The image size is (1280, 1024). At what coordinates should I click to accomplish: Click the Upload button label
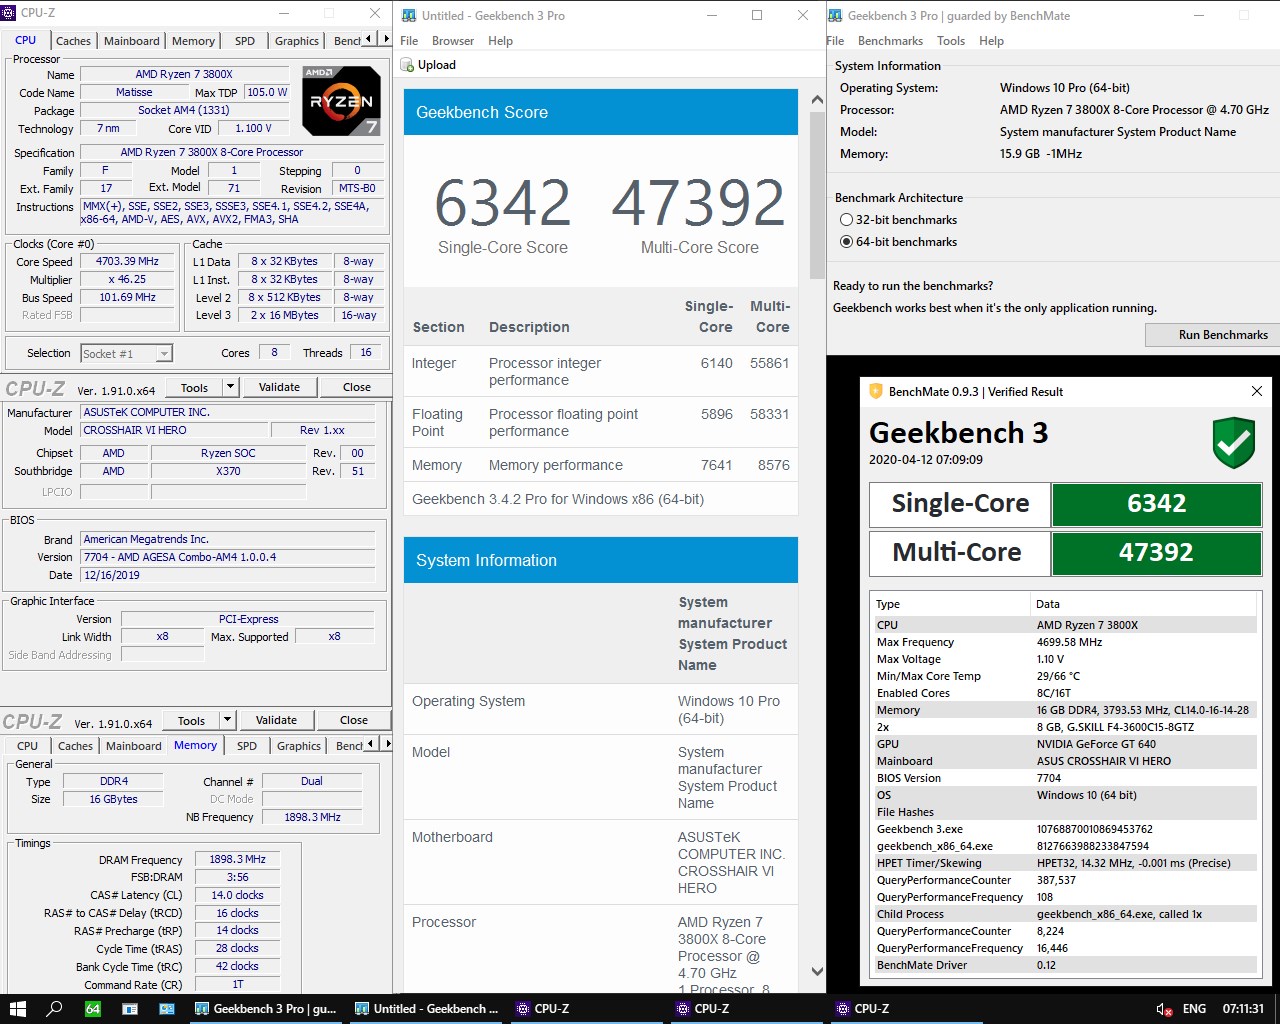click(x=437, y=65)
